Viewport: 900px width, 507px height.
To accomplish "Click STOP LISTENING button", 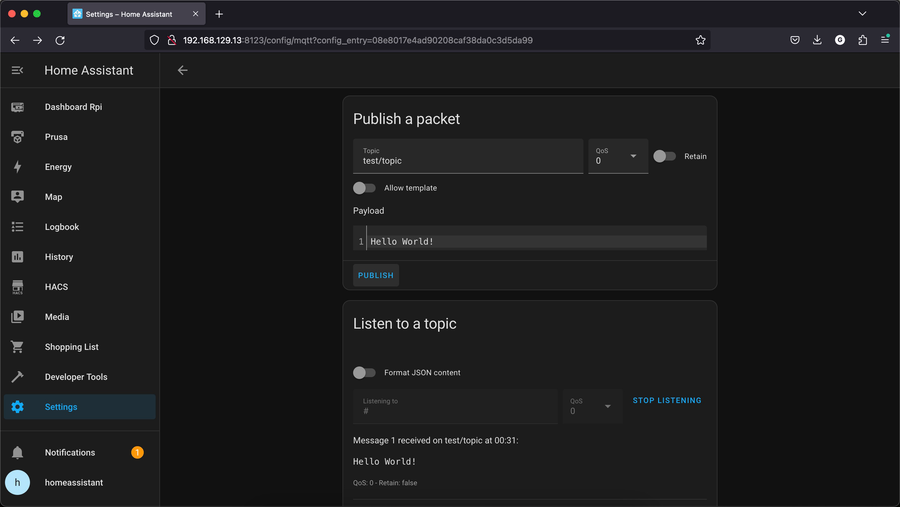I will [667, 401].
